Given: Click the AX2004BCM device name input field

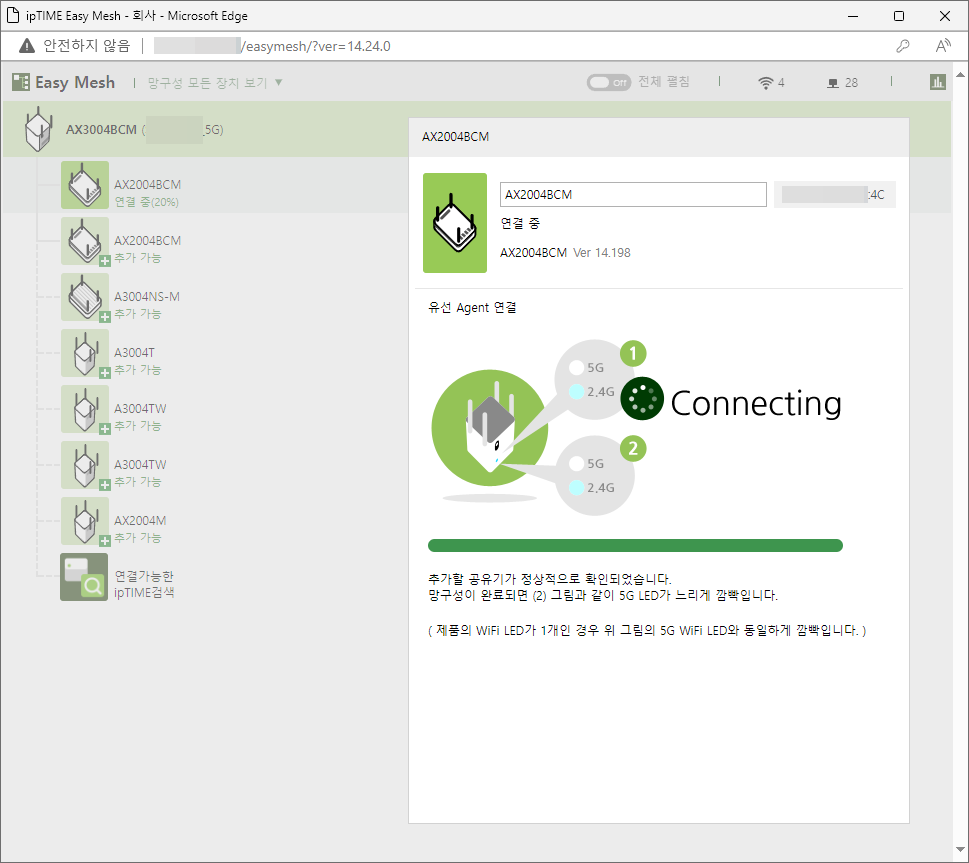Looking at the screenshot, I should click(x=633, y=195).
